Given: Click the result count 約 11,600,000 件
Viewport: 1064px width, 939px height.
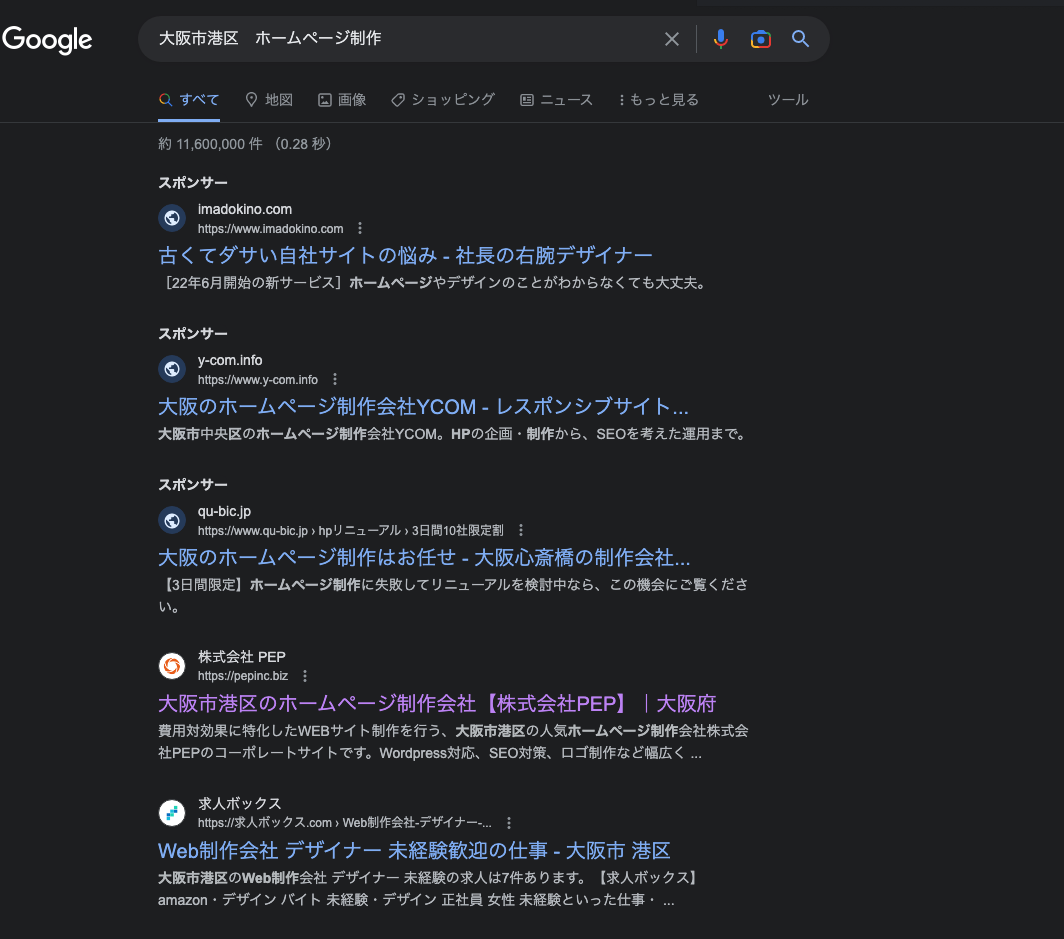Looking at the screenshot, I should [210, 144].
